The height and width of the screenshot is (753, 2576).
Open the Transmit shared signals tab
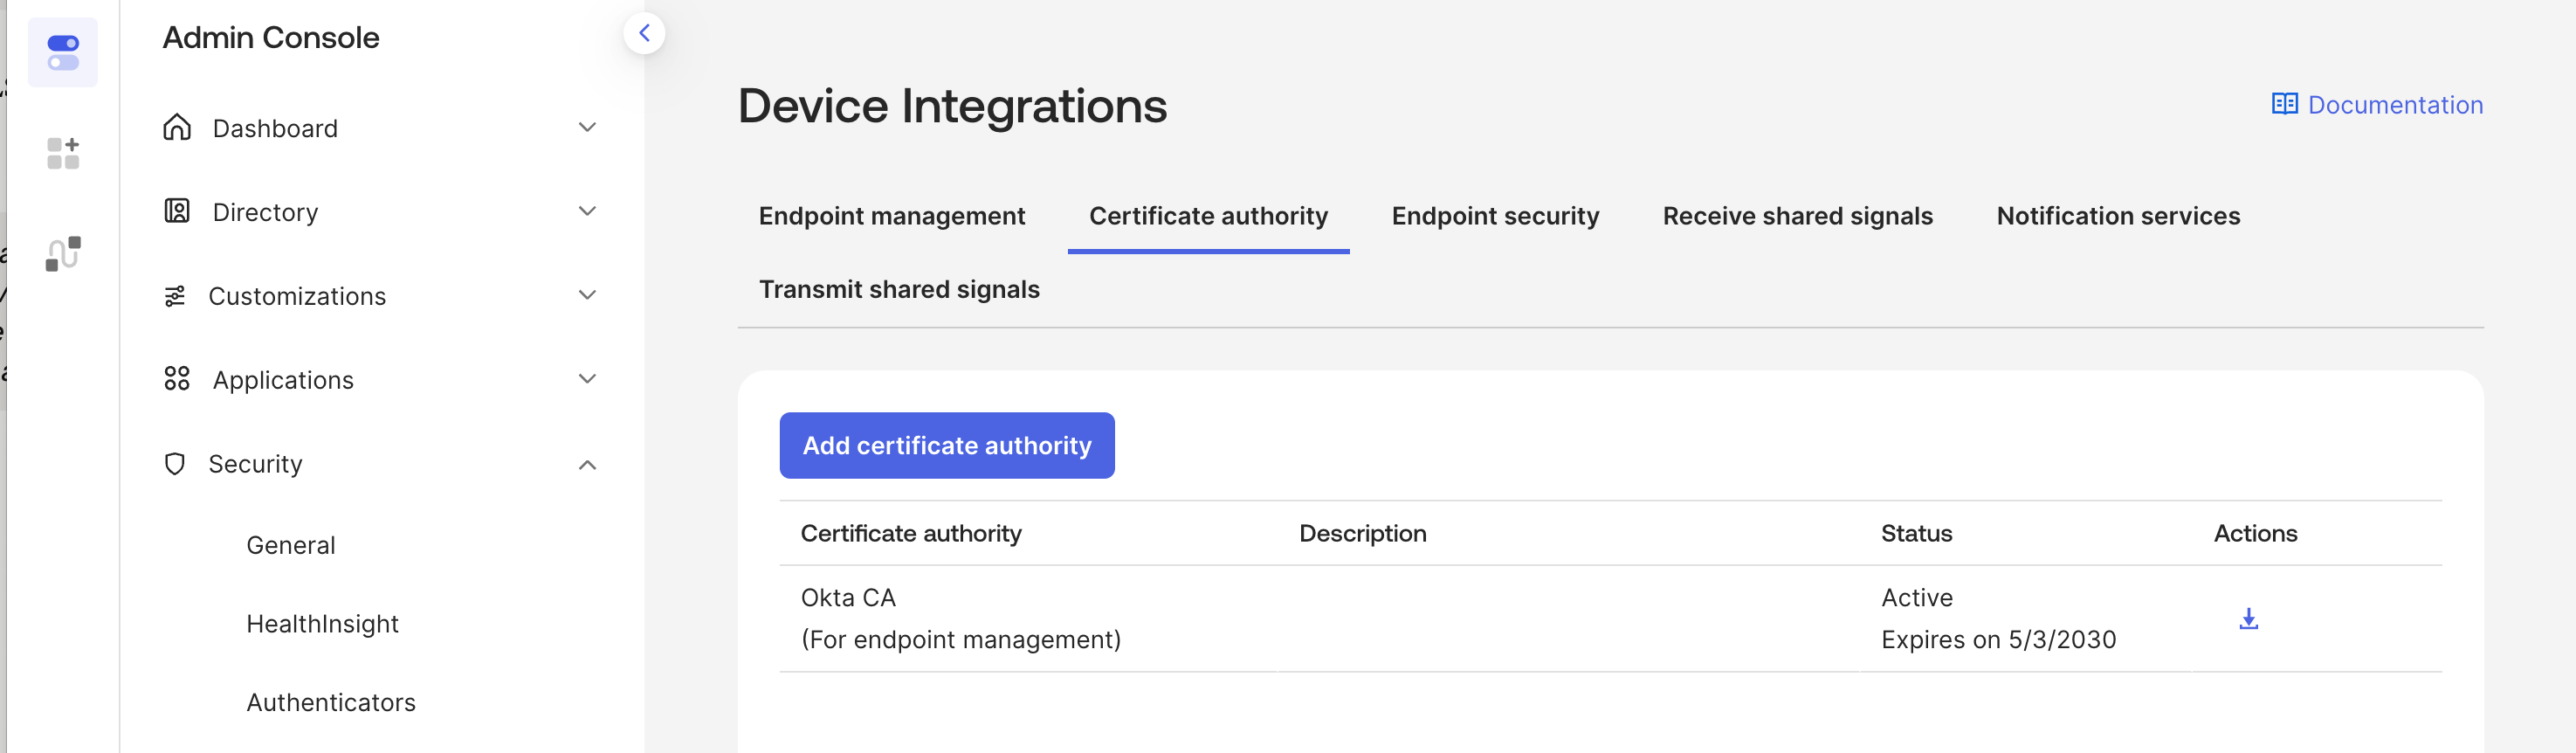[x=899, y=289]
